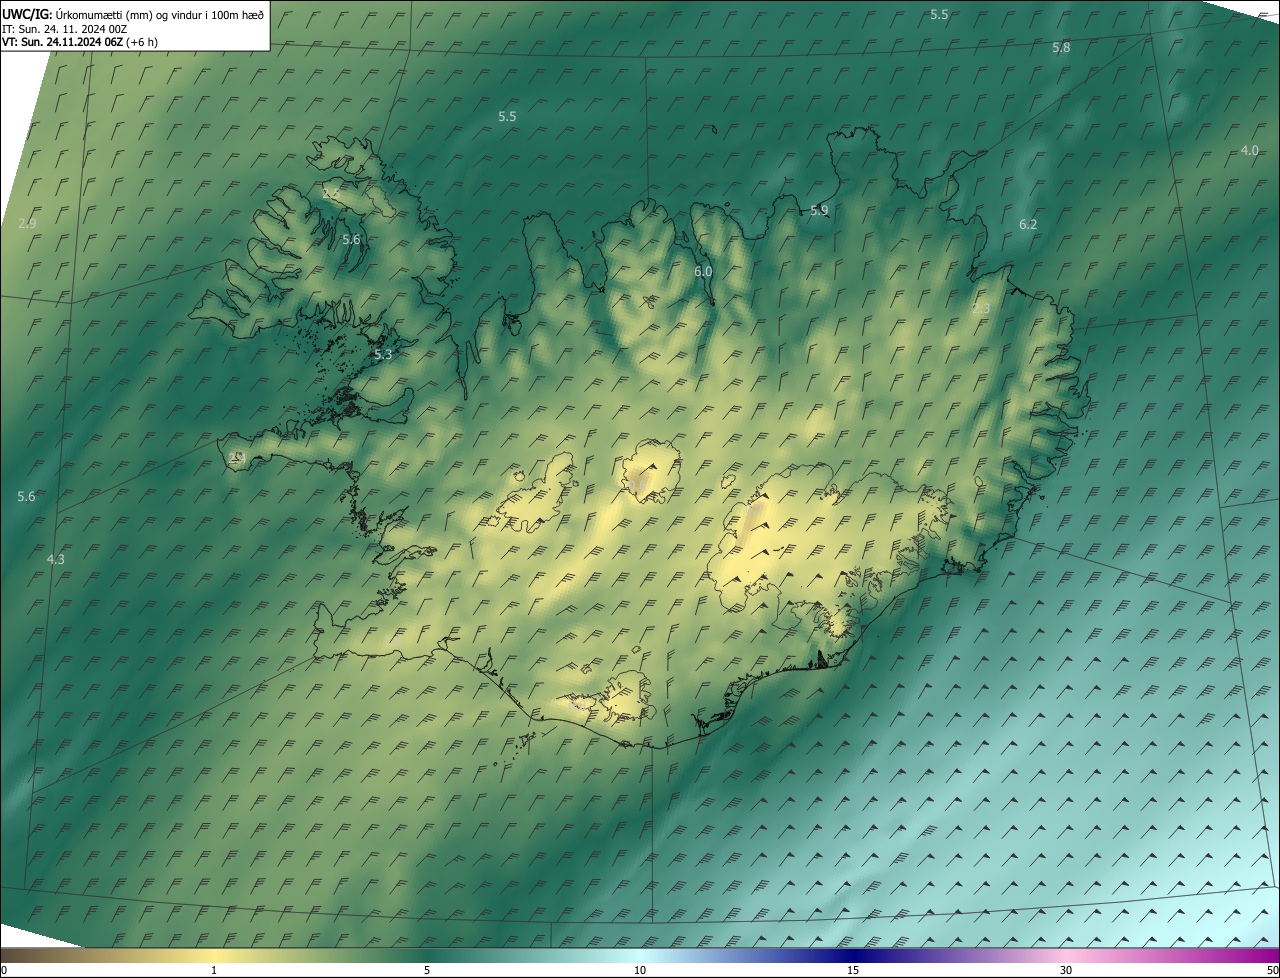Viewport: 1280px width, 978px height.
Task: Click the "UWC/IG:" title in the header box
Action: coord(27,15)
